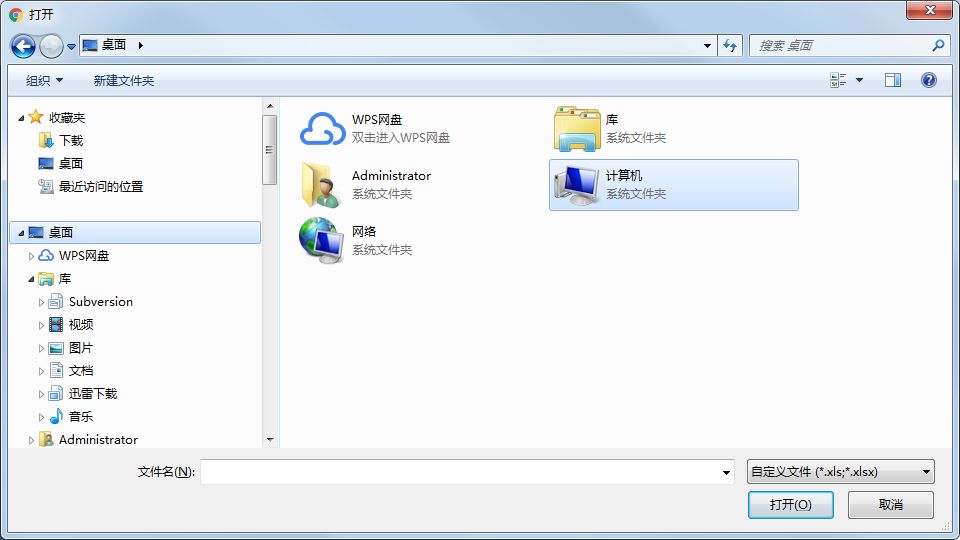Click the Subversion library icon in tree
Viewport: 960px width, 540px height.
pyautogui.click(x=56, y=301)
